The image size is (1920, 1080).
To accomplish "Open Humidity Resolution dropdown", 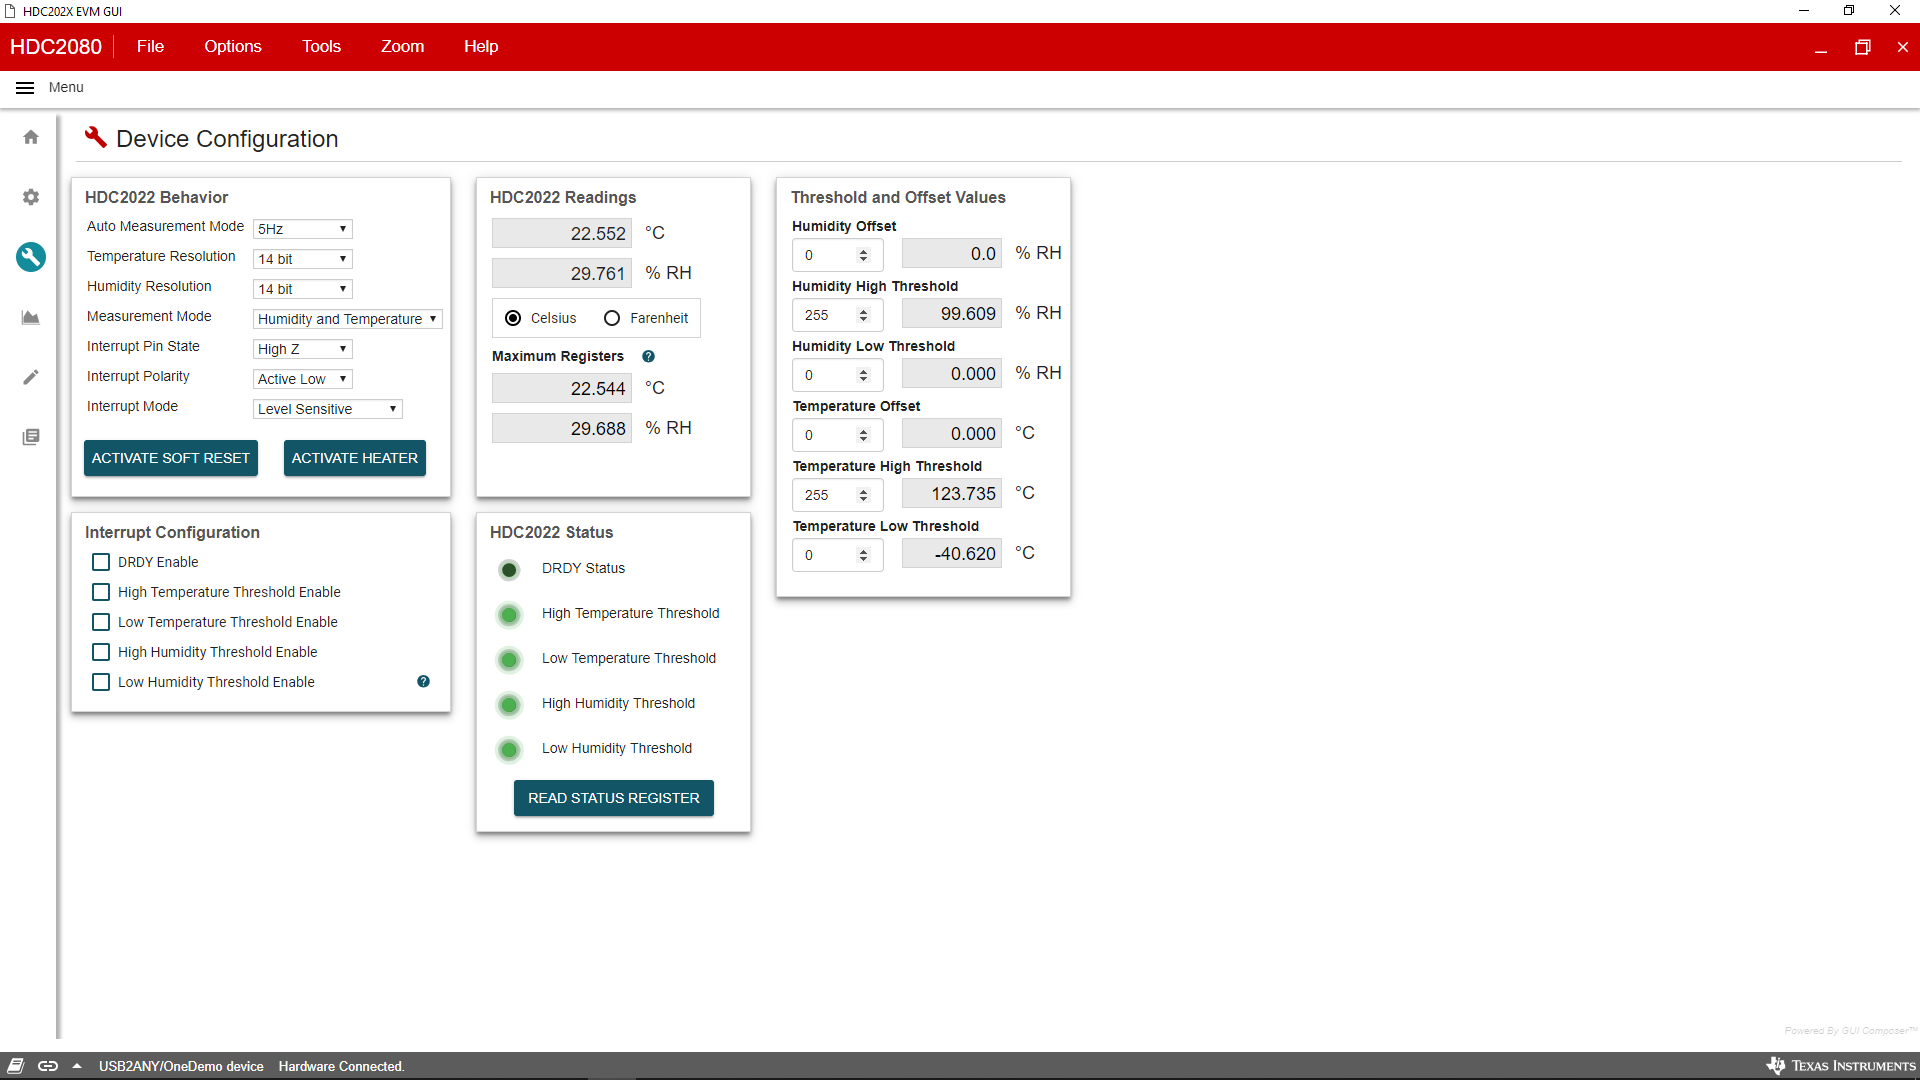I will (x=302, y=289).
